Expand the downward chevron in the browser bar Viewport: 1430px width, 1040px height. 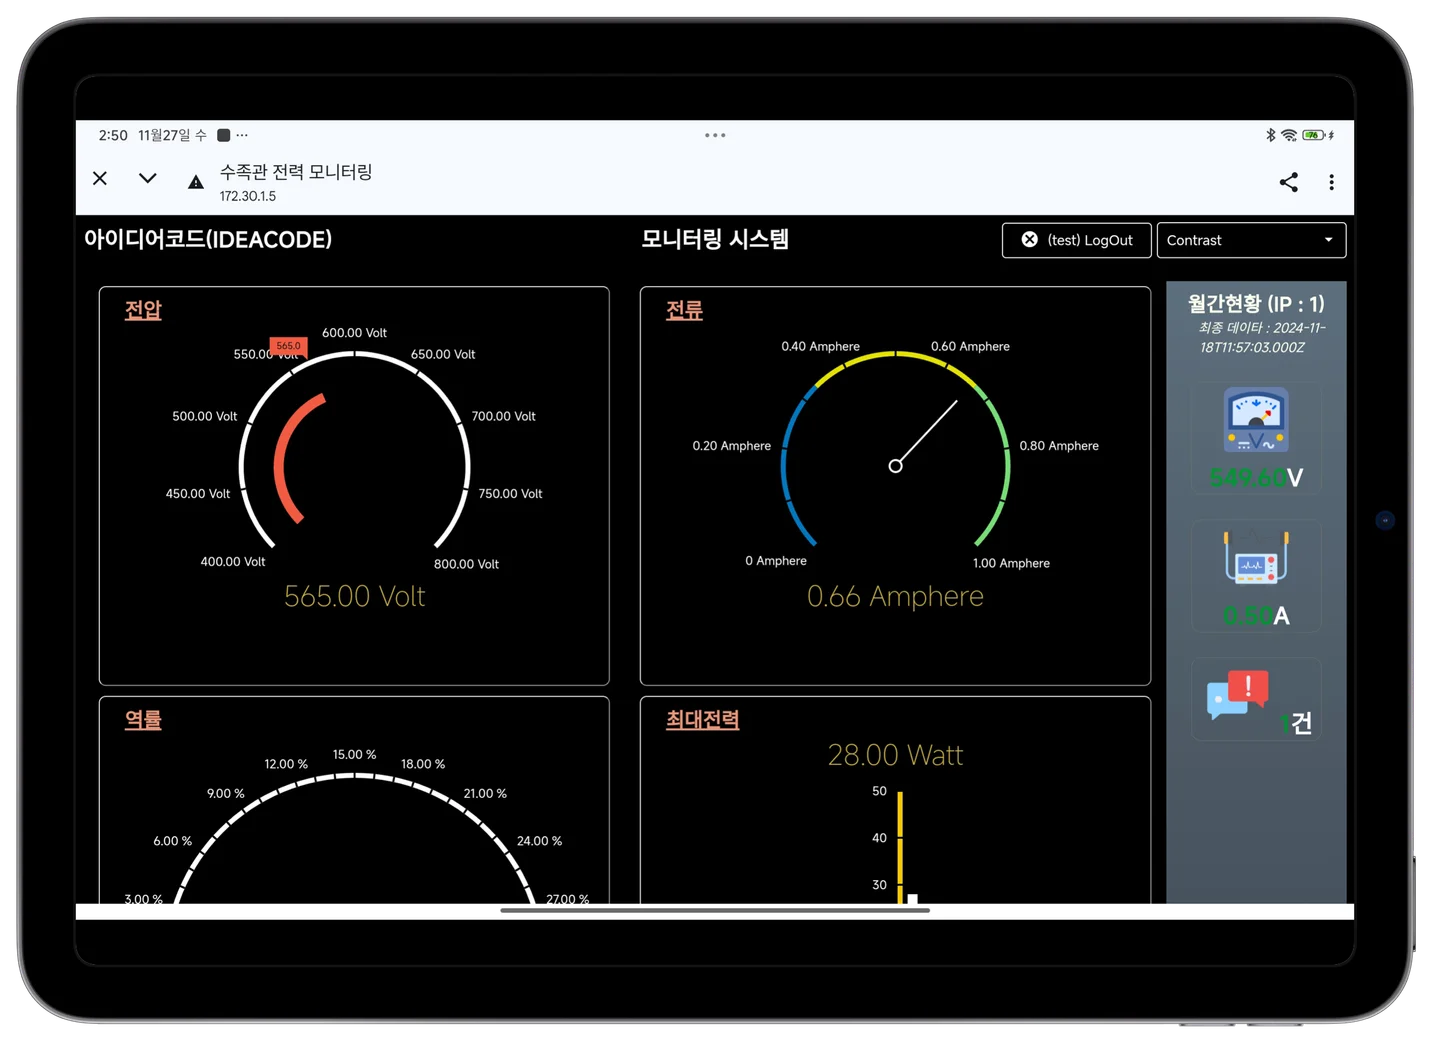tap(148, 178)
